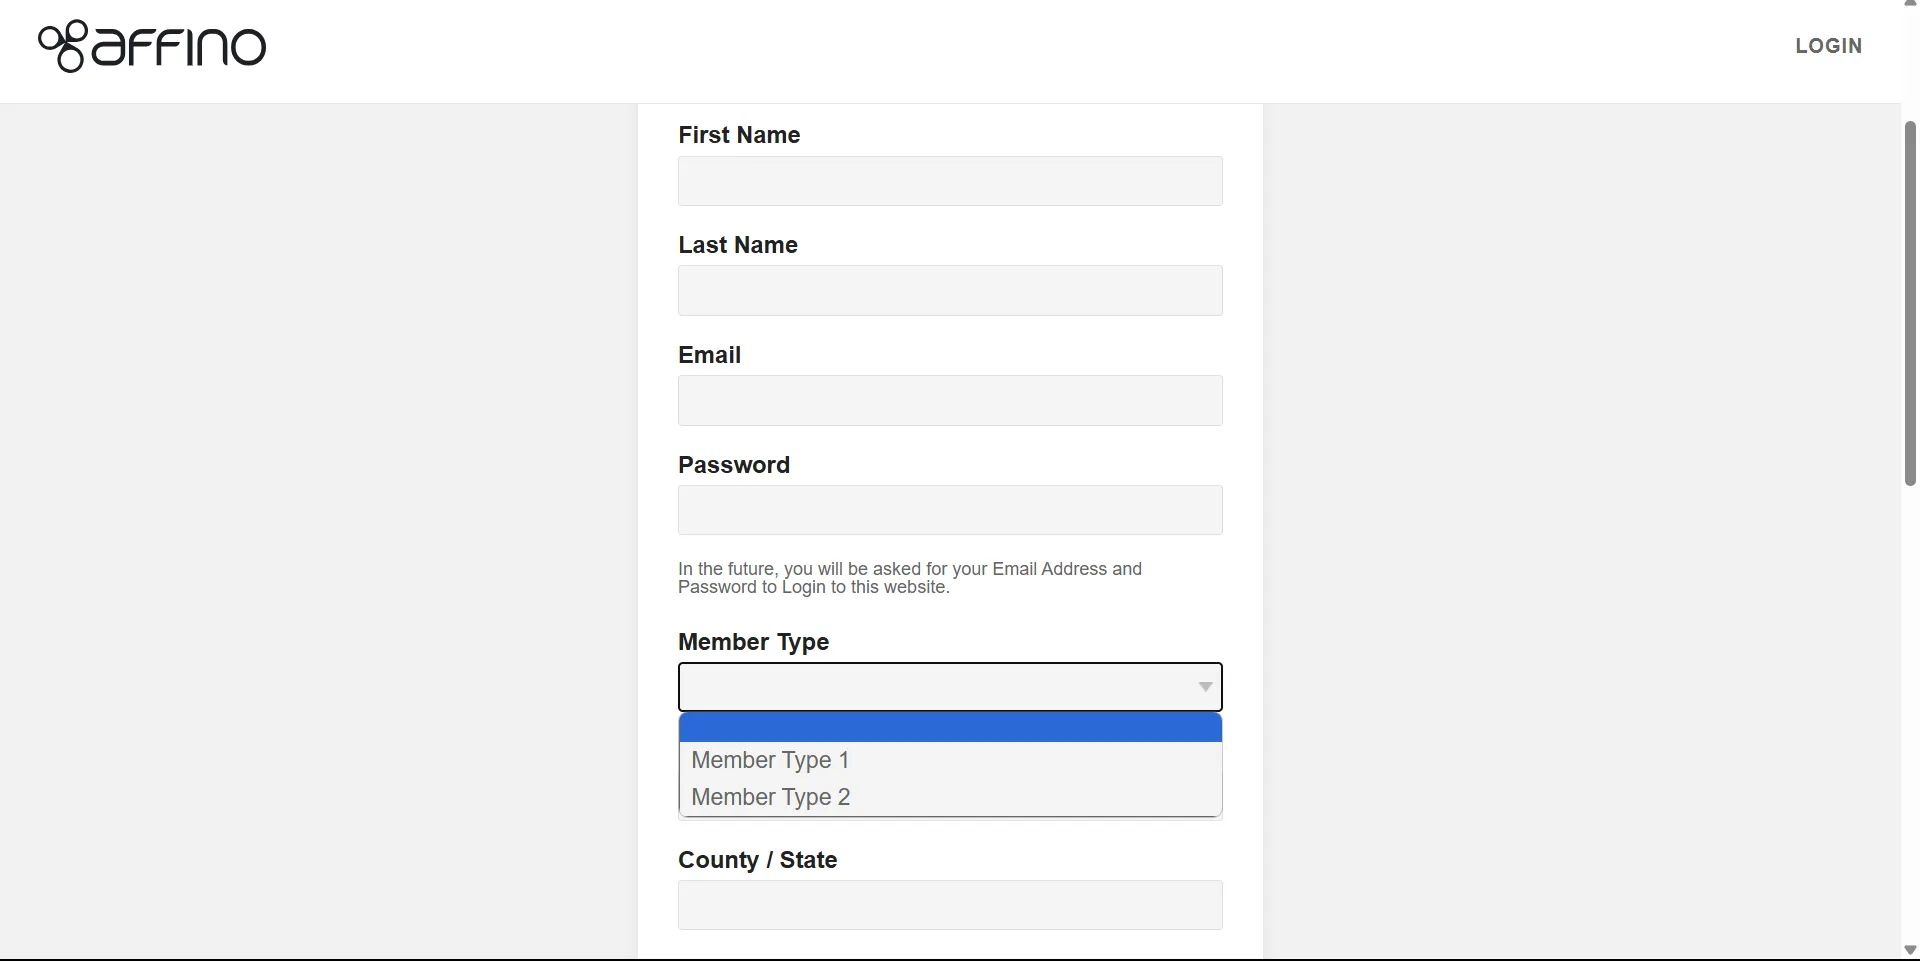The height and width of the screenshot is (961, 1920).
Task: Focus the First Name input field
Action: click(x=949, y=181)
